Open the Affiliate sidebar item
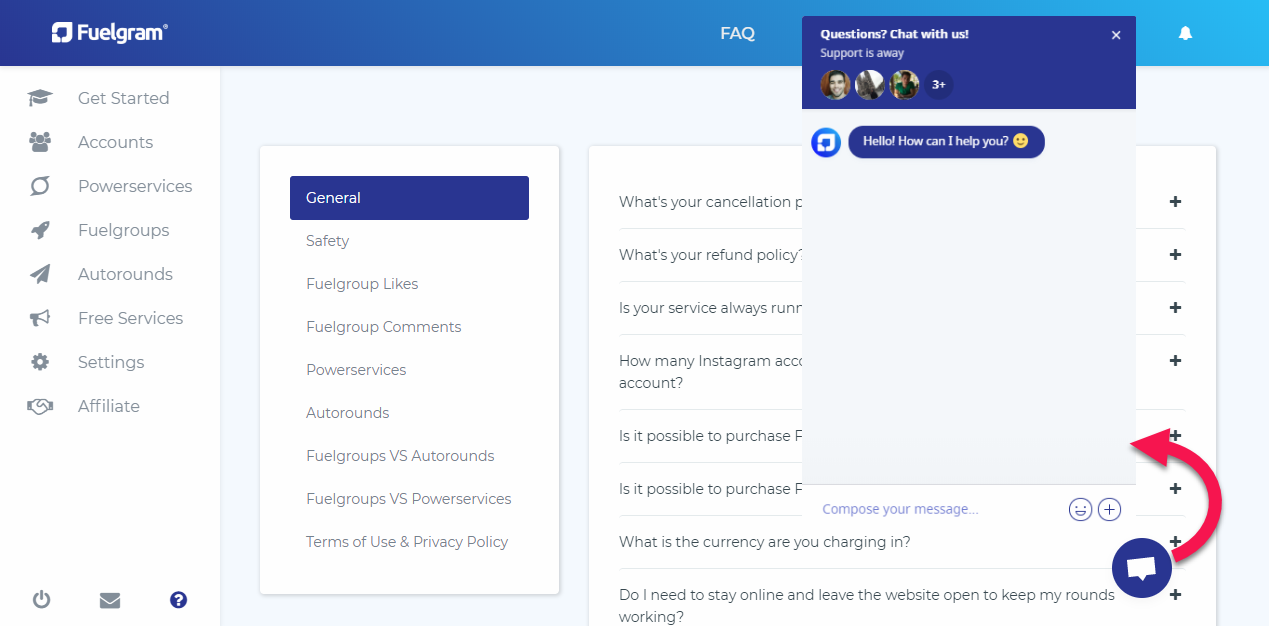This screenshot has height=626, width=1269. 108,406
